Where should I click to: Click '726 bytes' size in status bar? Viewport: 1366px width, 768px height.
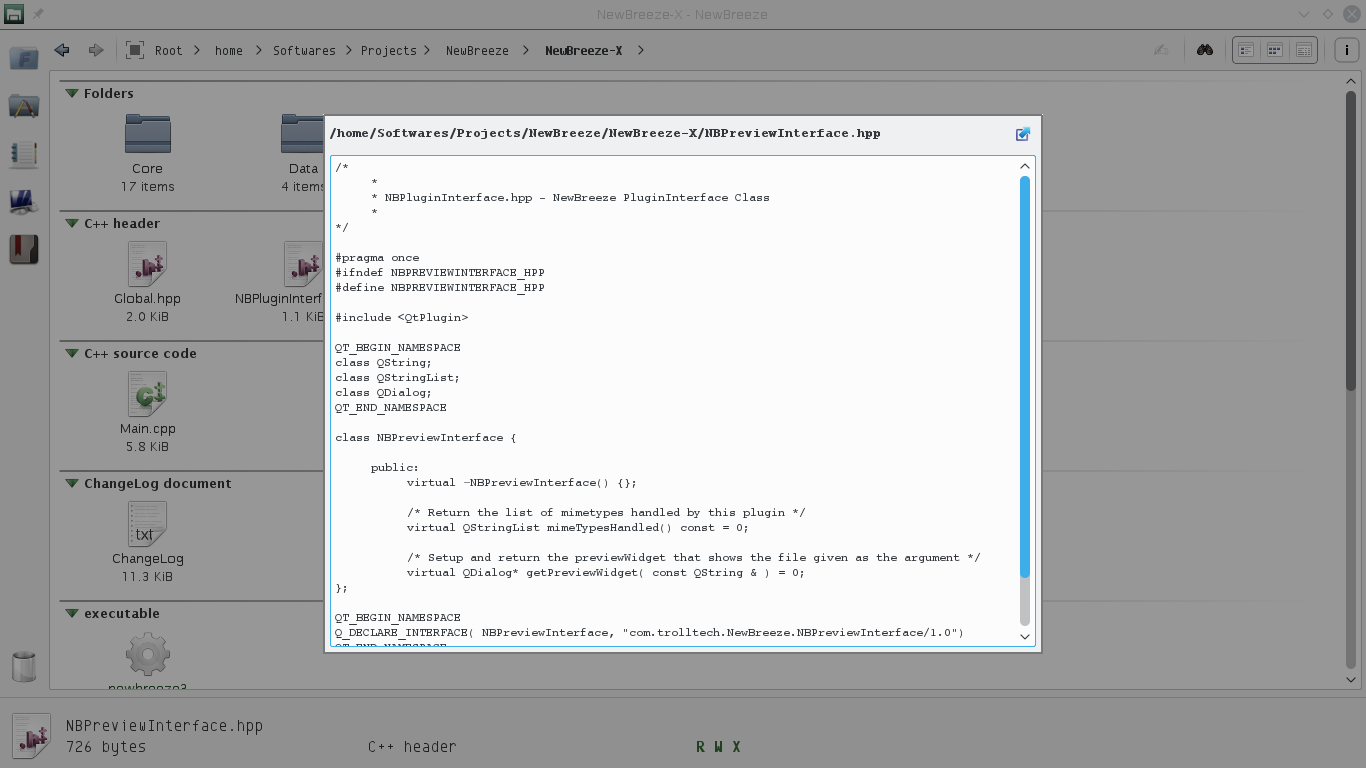(x=106, y=747)
